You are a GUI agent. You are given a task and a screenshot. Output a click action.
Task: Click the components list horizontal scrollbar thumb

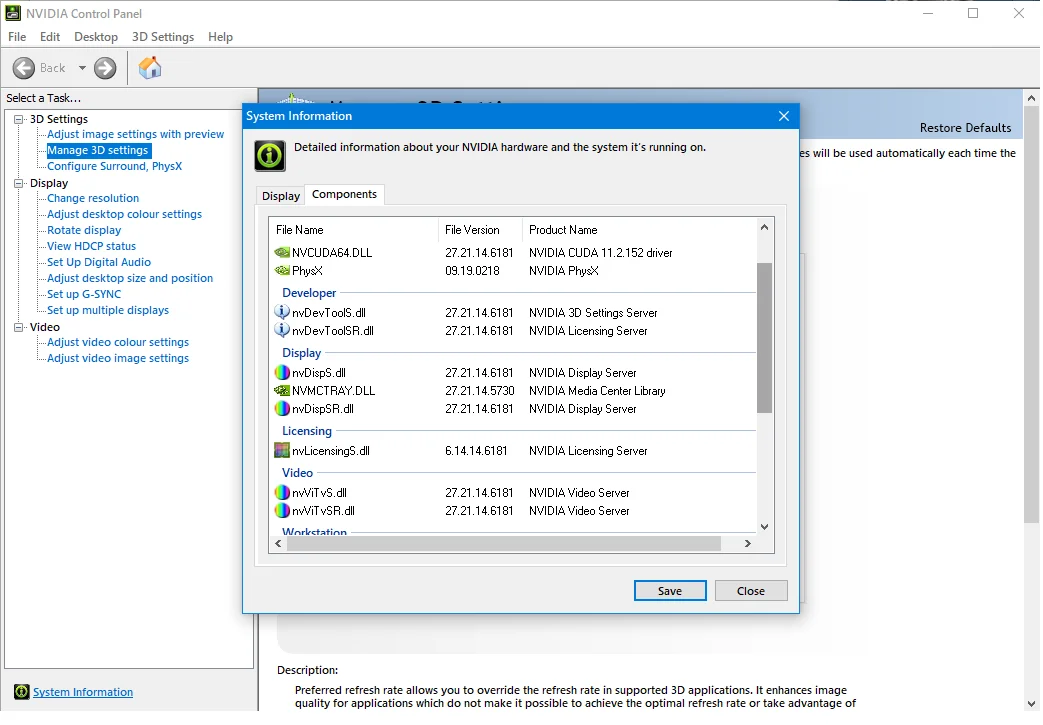pos(504,543)
